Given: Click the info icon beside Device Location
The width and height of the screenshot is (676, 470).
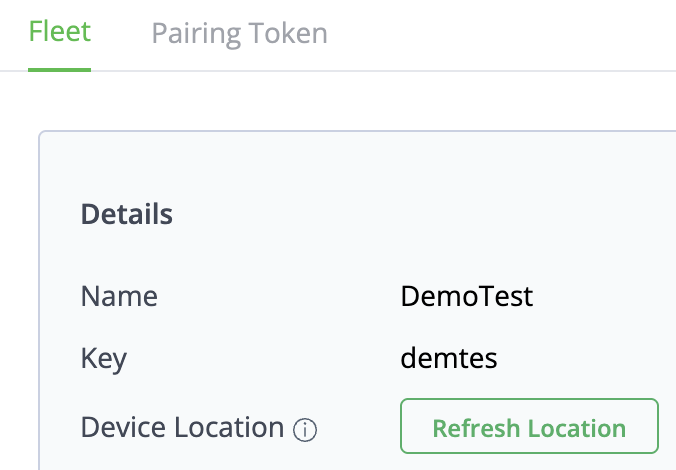Looking at the screenshot, I should click(305, 430).
